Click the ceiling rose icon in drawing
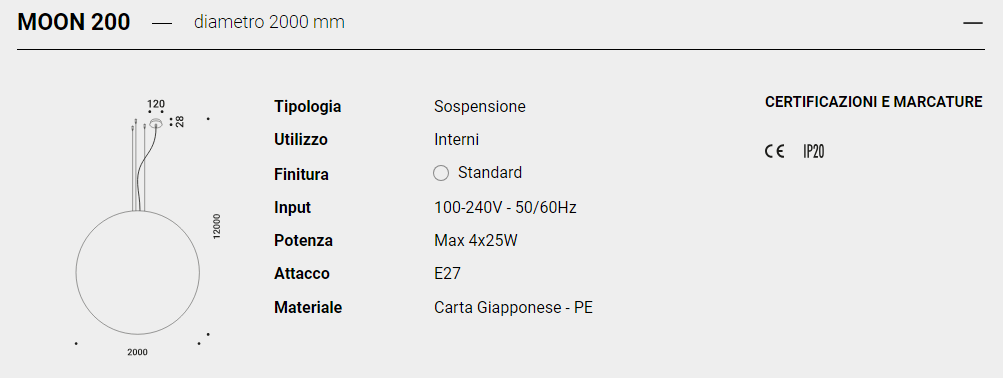 (155, 123)
